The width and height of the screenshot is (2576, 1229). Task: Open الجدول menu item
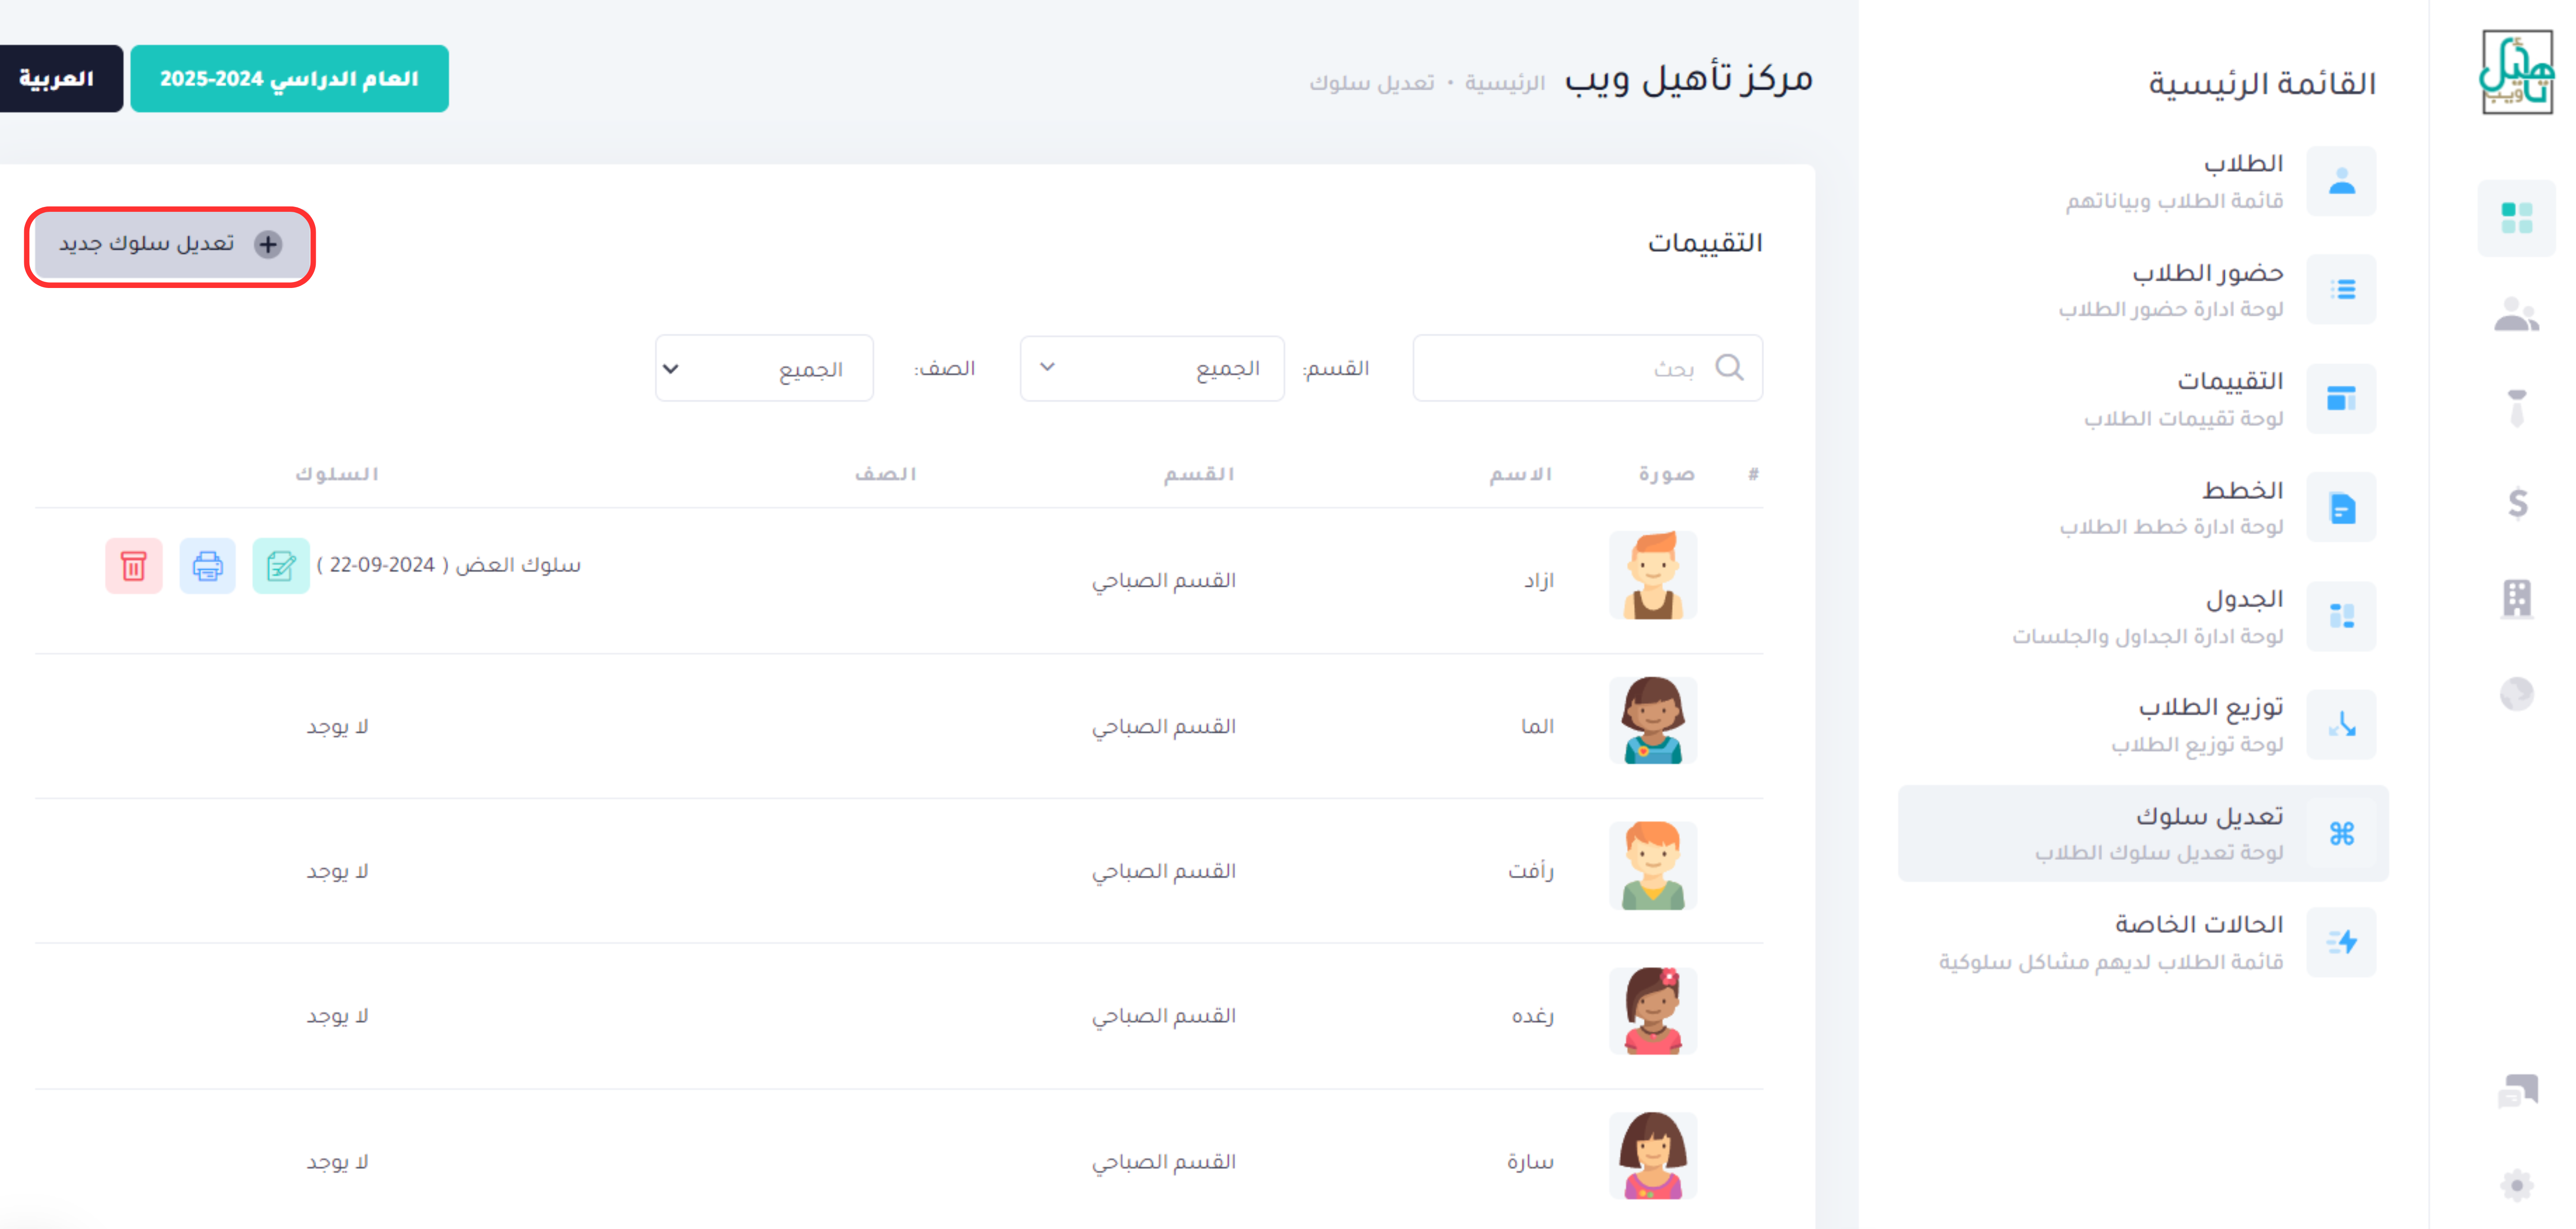click(2143, 616)
